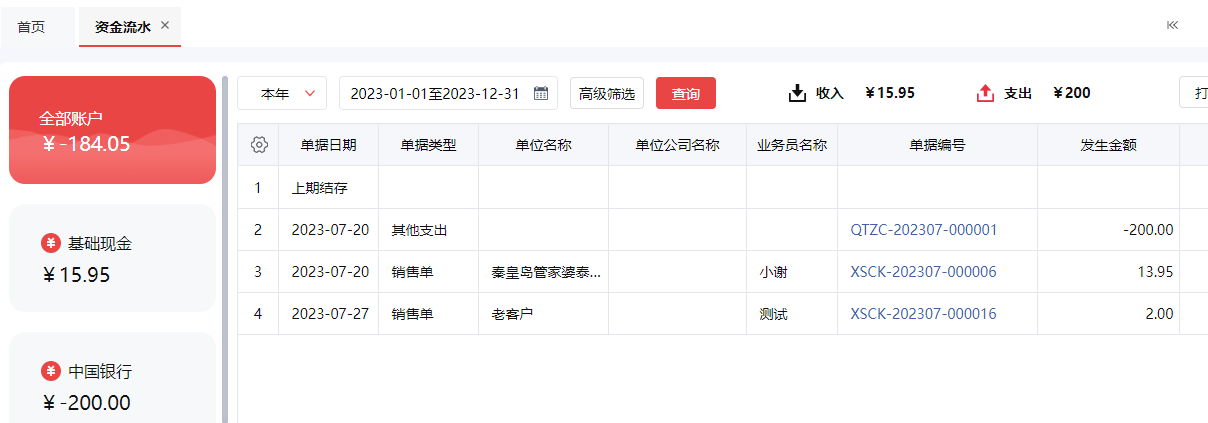Switch to the 首页 tab
The height and width of the screenshot is (423, 1208).
click(x=31, y=27)
